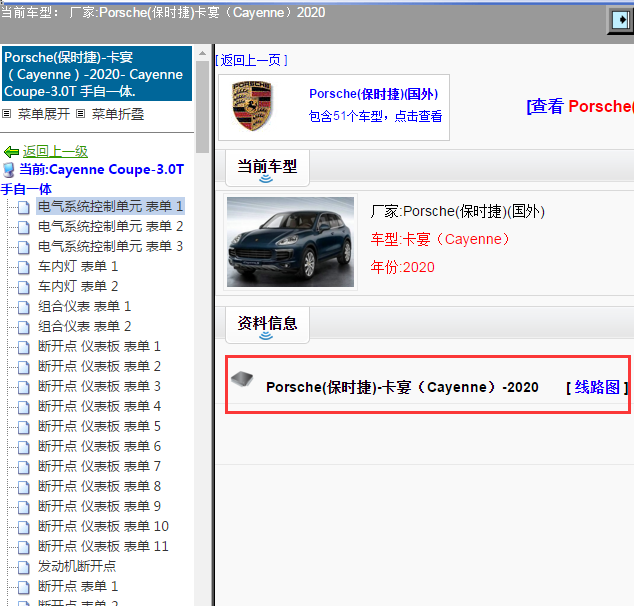
Task: Click the page icon for 断开点 仪表板 表单 5
Action: [23, 427]
